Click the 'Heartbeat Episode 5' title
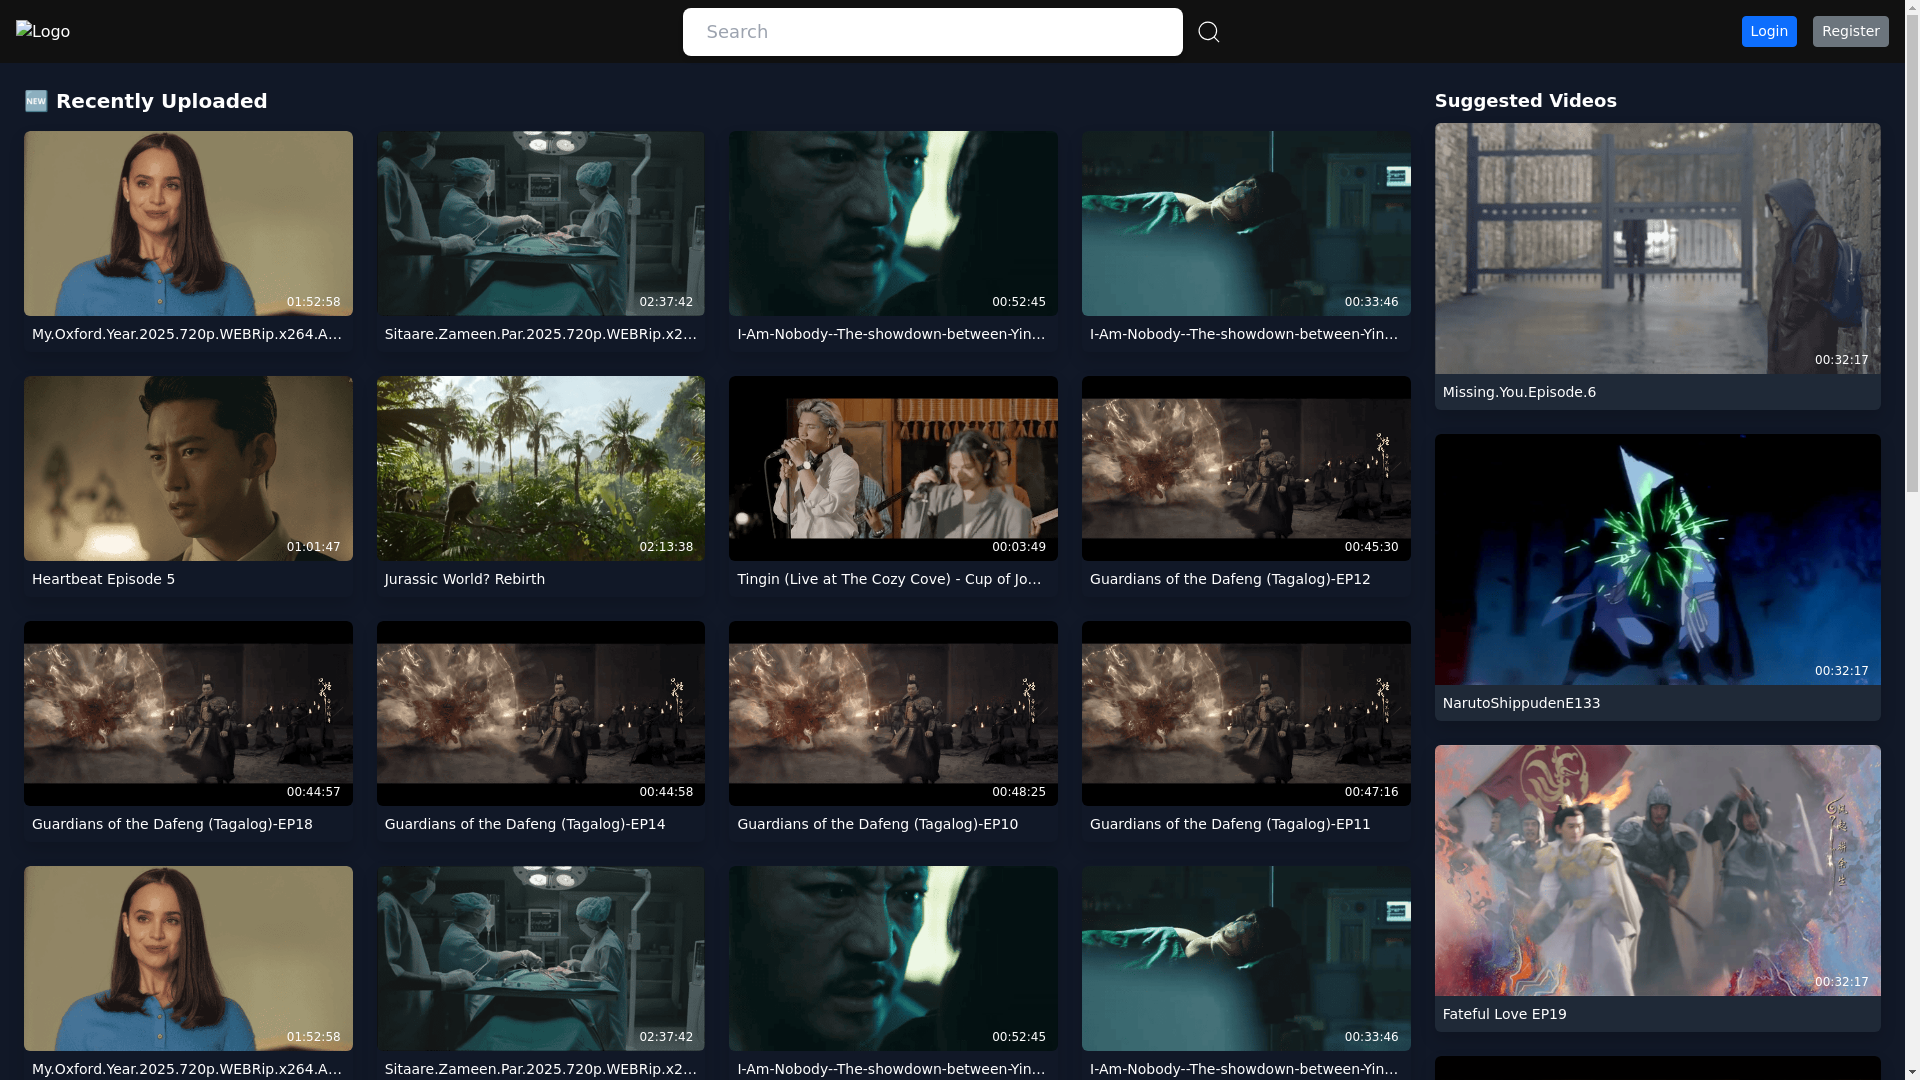 click(x=103, y=579)
